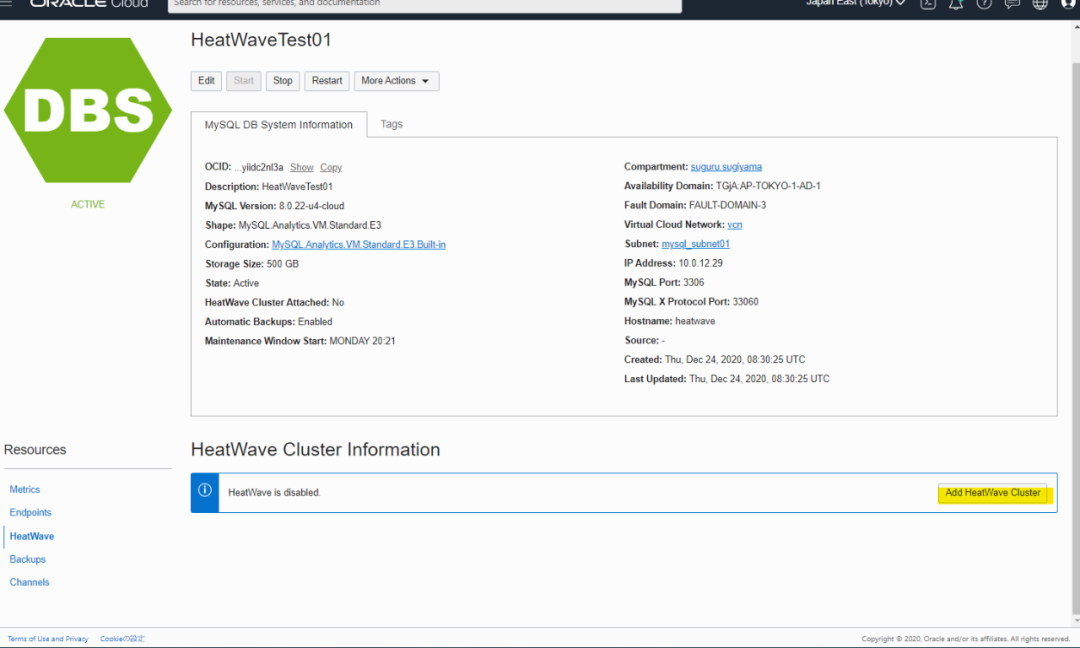This screenshot has width=1080, height=648.
Task: Select MySQL DB System Information tab
Action: click(x=278, y=125)
